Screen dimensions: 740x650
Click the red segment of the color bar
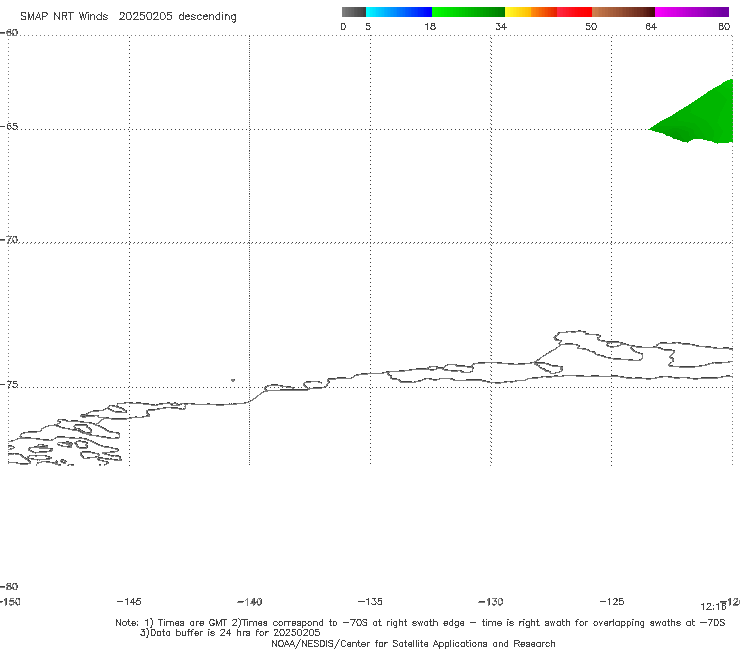tap(574, 12)
